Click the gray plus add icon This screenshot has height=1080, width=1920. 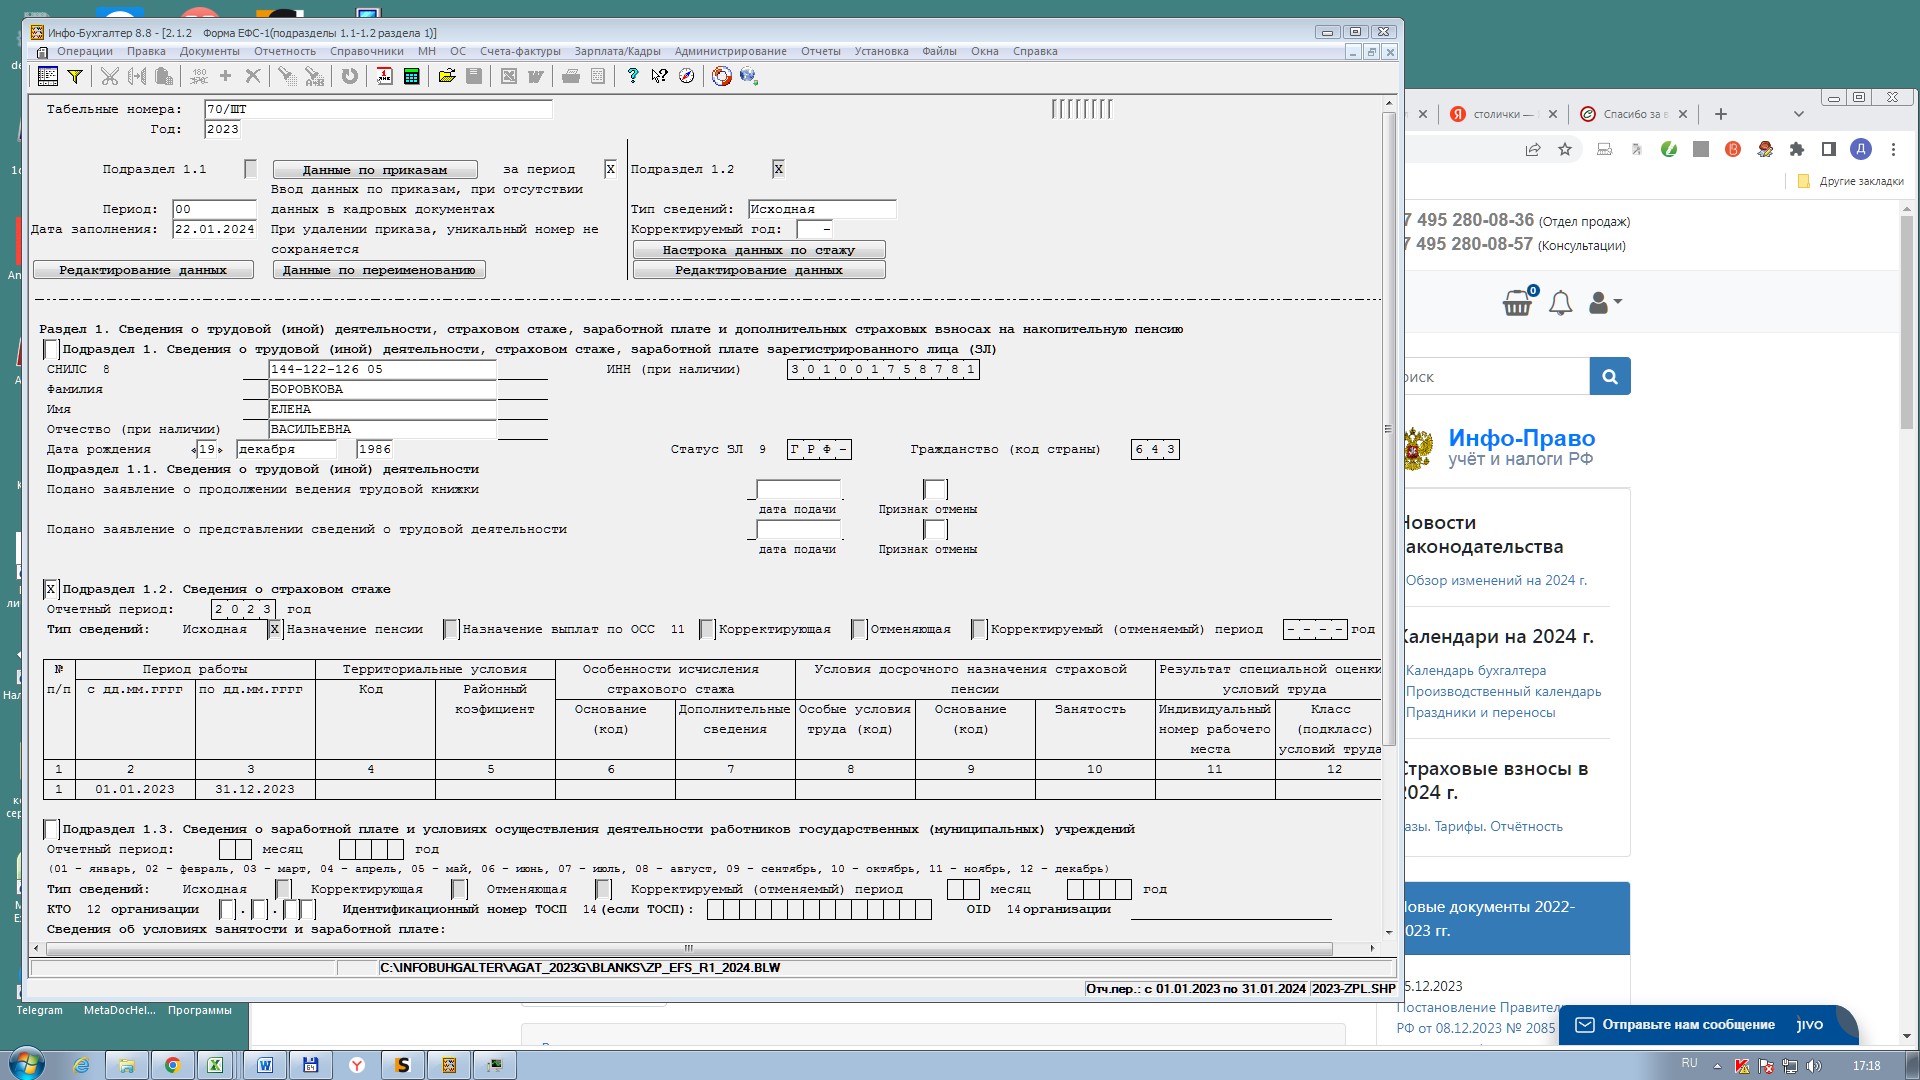point(226,76)
